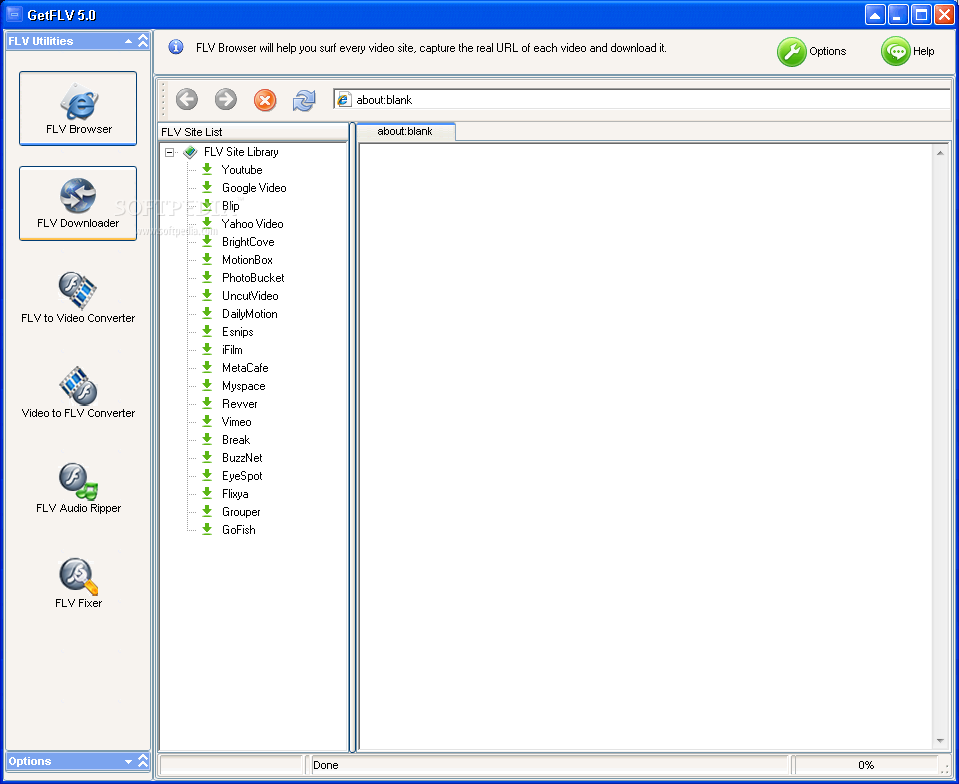
Task: Click the download arrow beside MetaCafe
Action: tap(207, 367)
